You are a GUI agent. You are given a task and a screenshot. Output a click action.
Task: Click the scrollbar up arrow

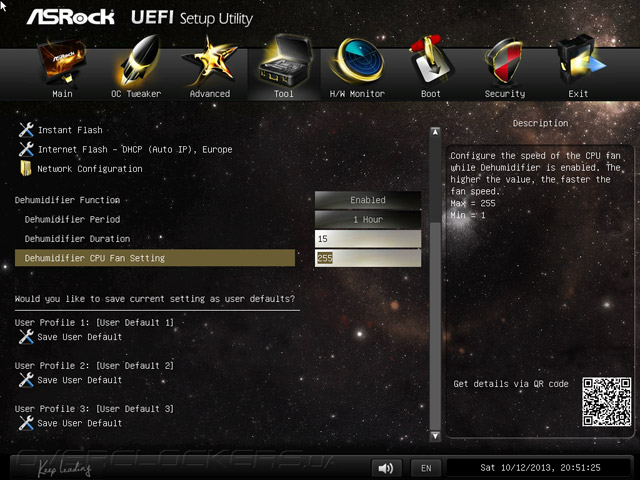436,132
